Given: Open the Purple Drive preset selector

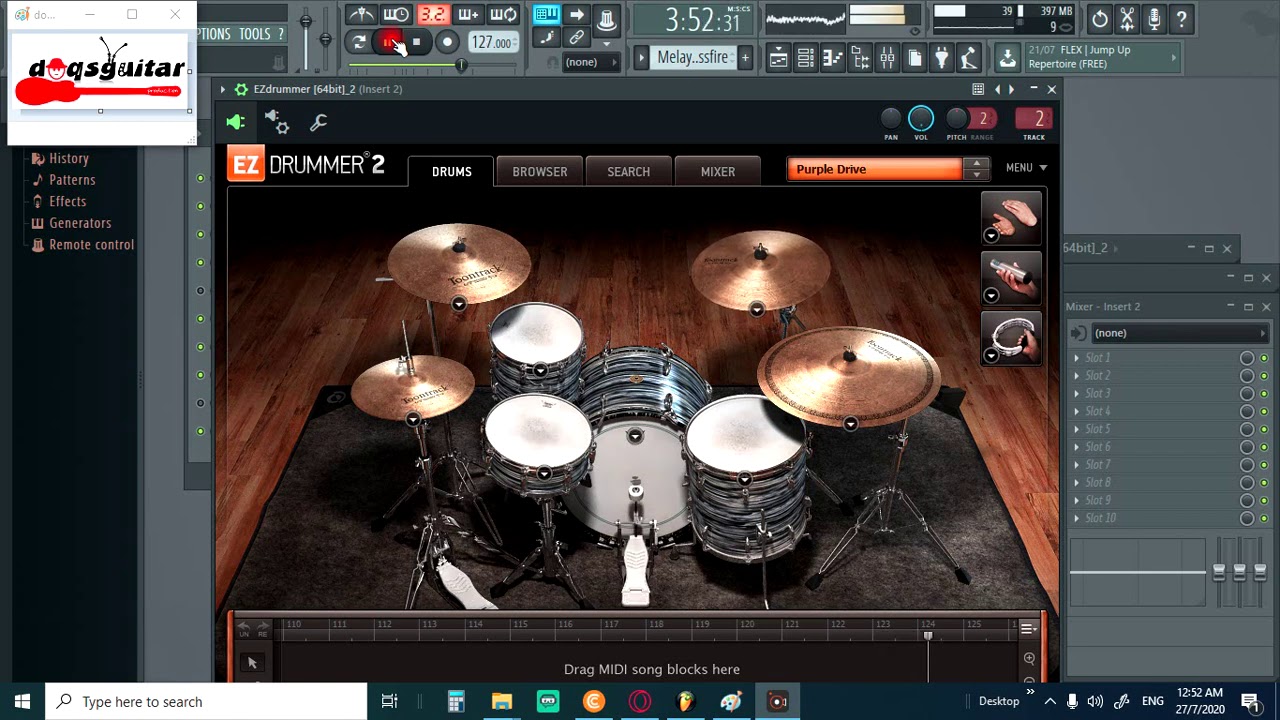Looking at the screenshot, I should click(878, 169).
